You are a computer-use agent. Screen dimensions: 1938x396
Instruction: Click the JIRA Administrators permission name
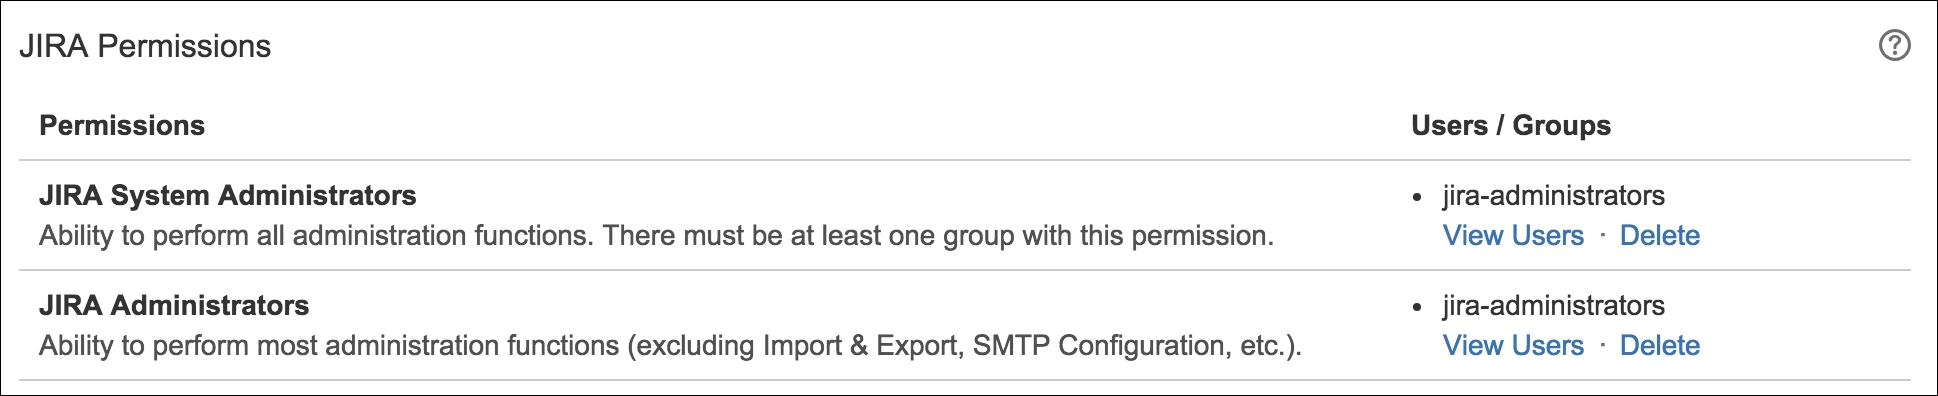pos(174,306)
